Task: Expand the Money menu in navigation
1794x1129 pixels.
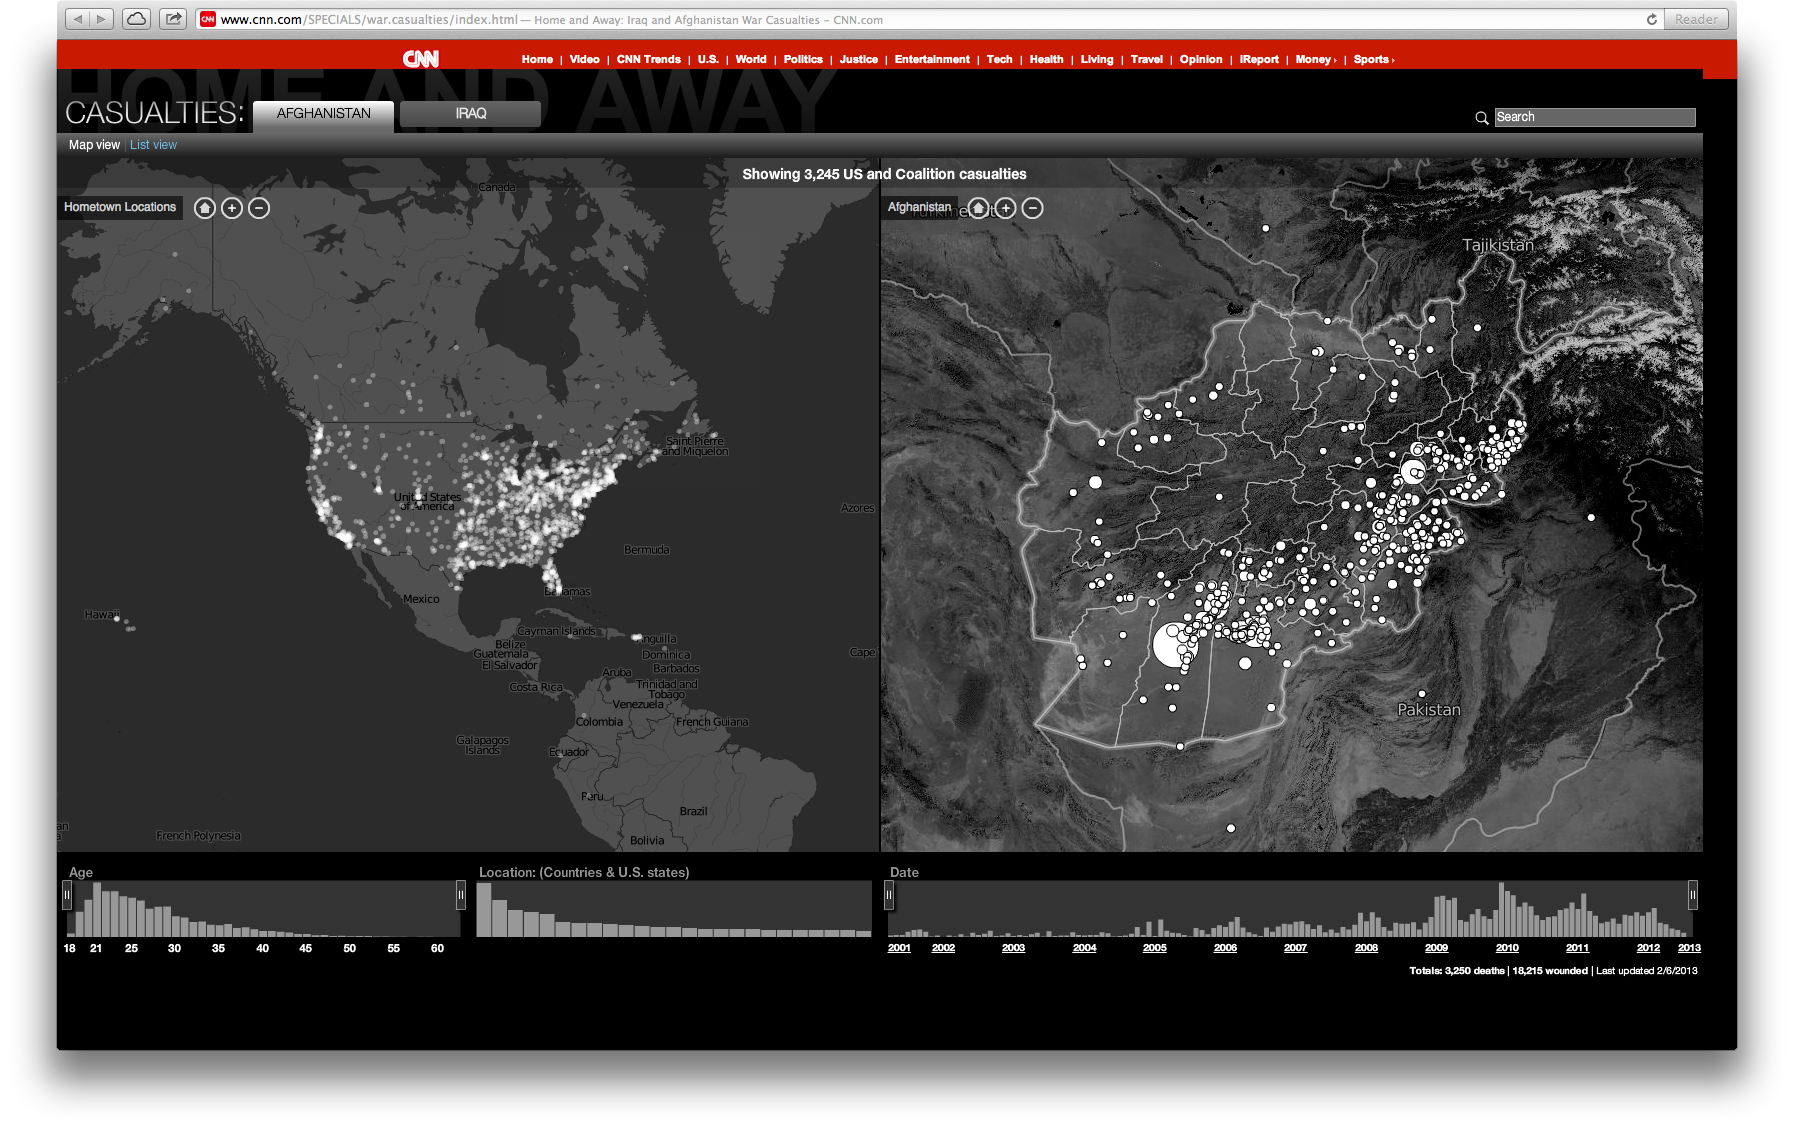Action: [1315, 60]
